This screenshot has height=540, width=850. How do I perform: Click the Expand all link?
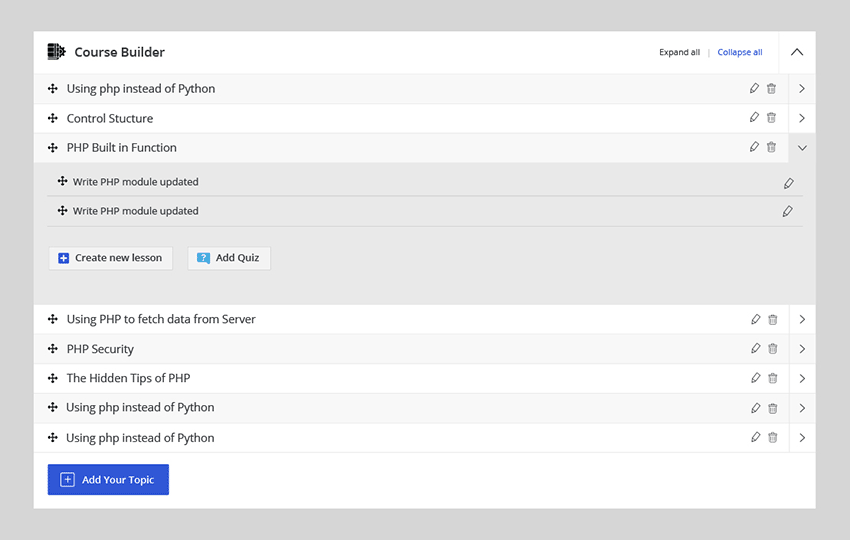(679, 52)
